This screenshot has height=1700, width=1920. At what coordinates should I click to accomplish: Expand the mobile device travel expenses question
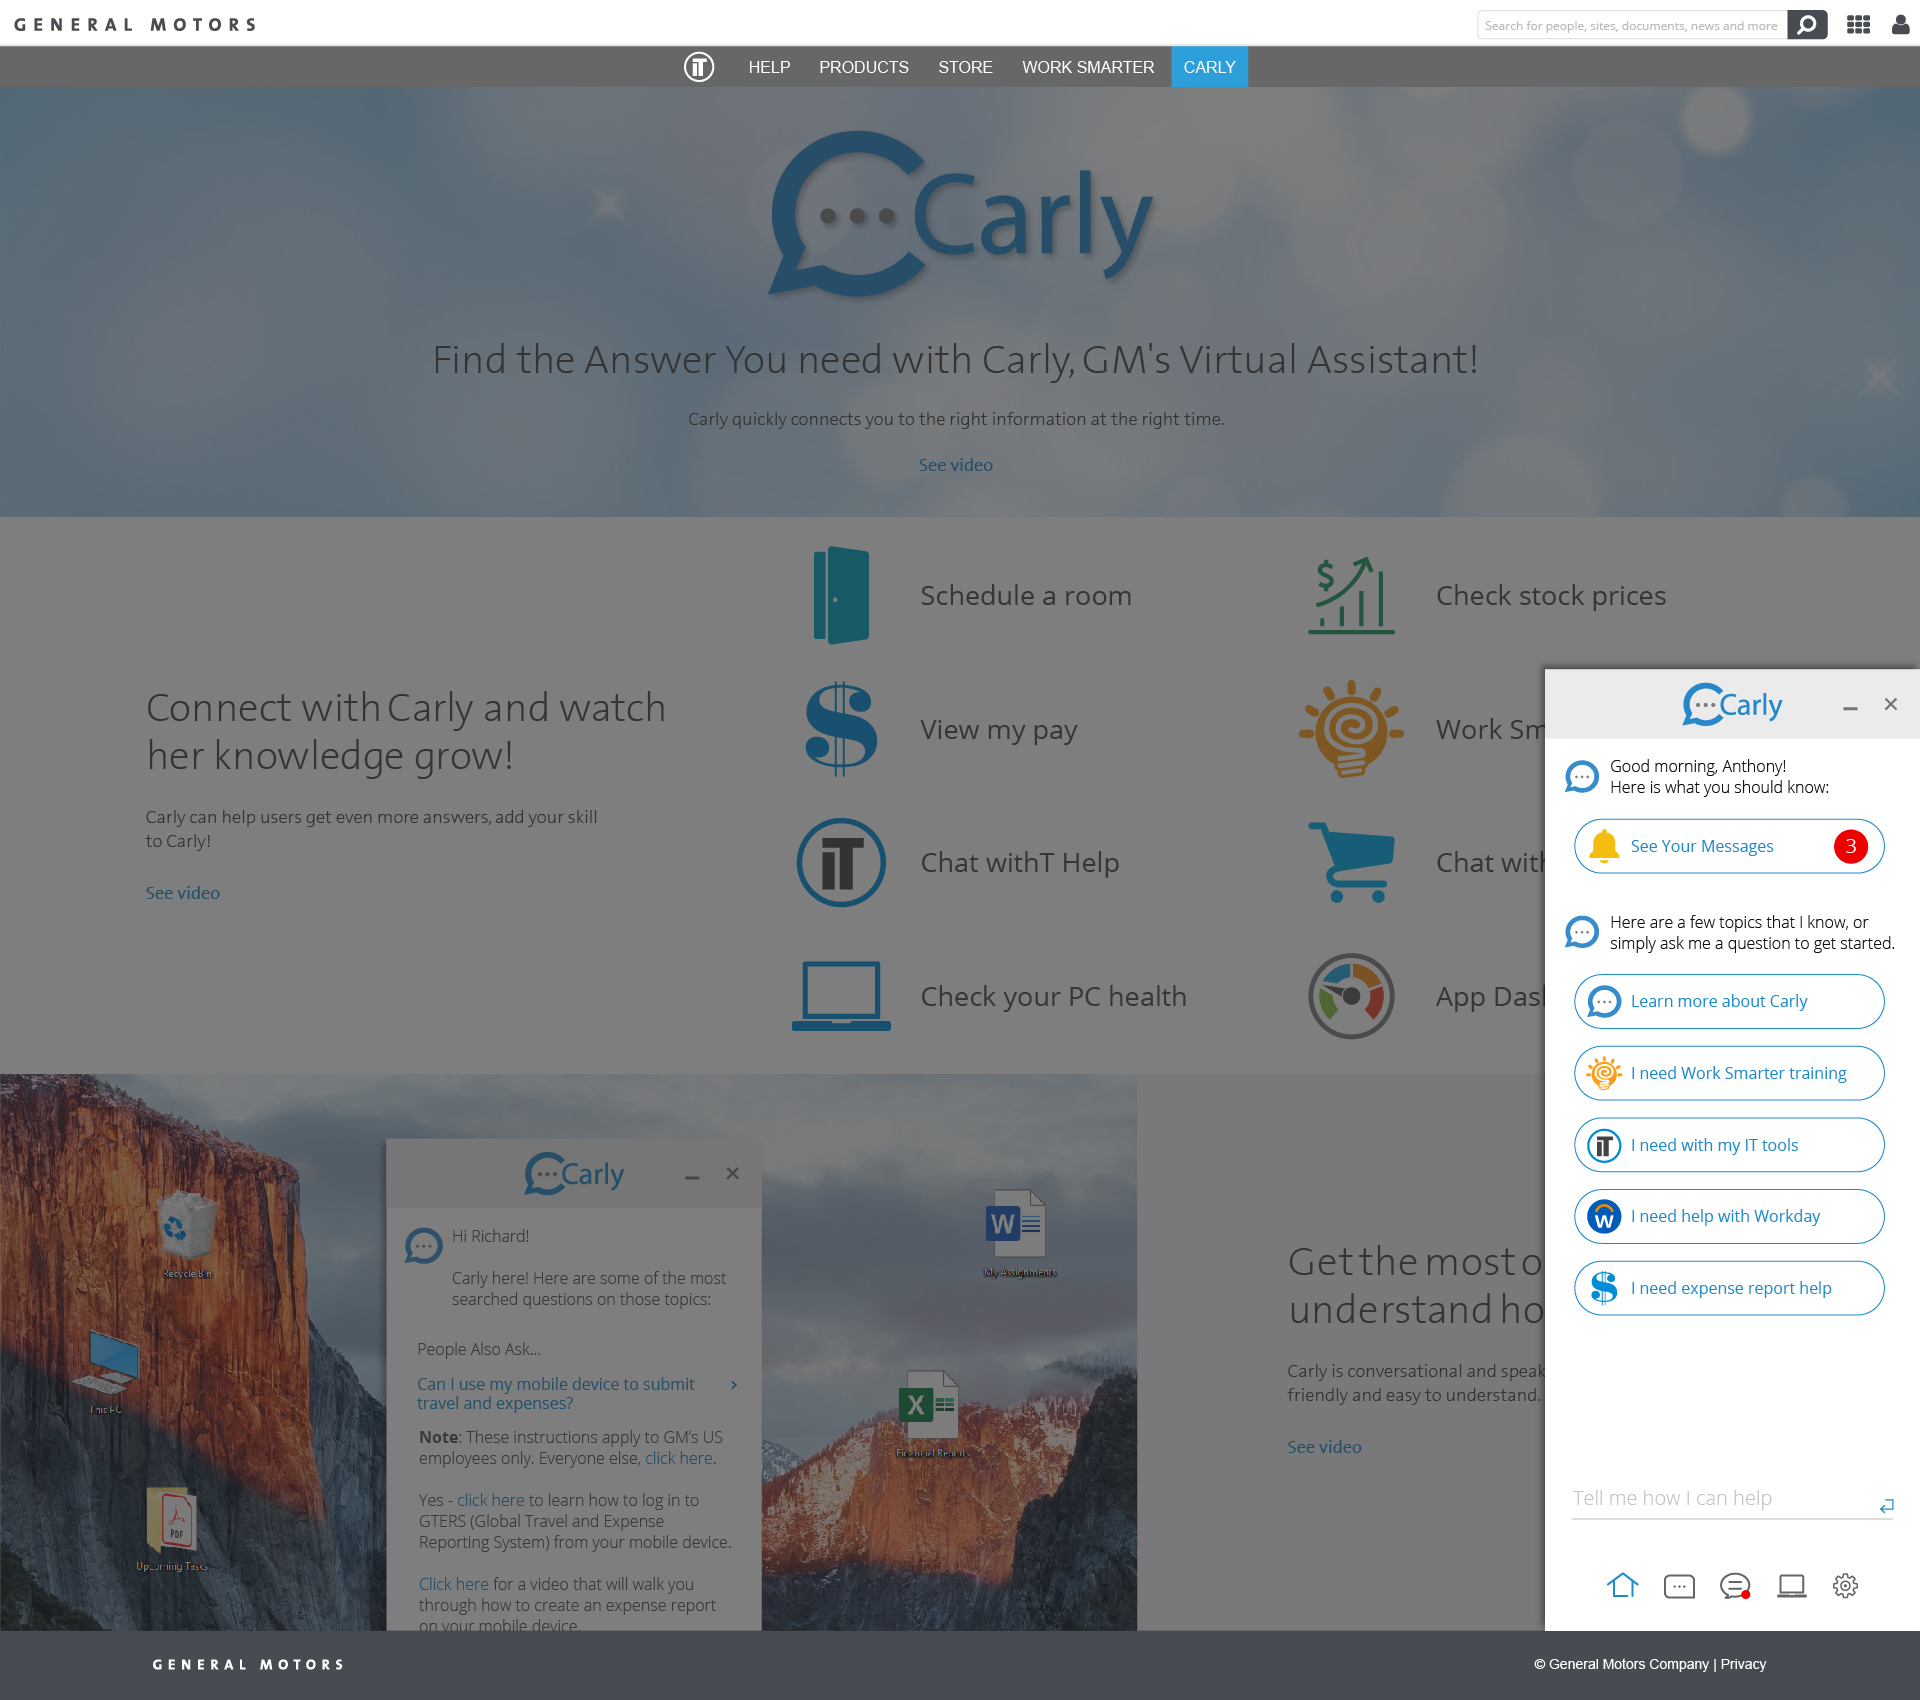click(556, 1393)
